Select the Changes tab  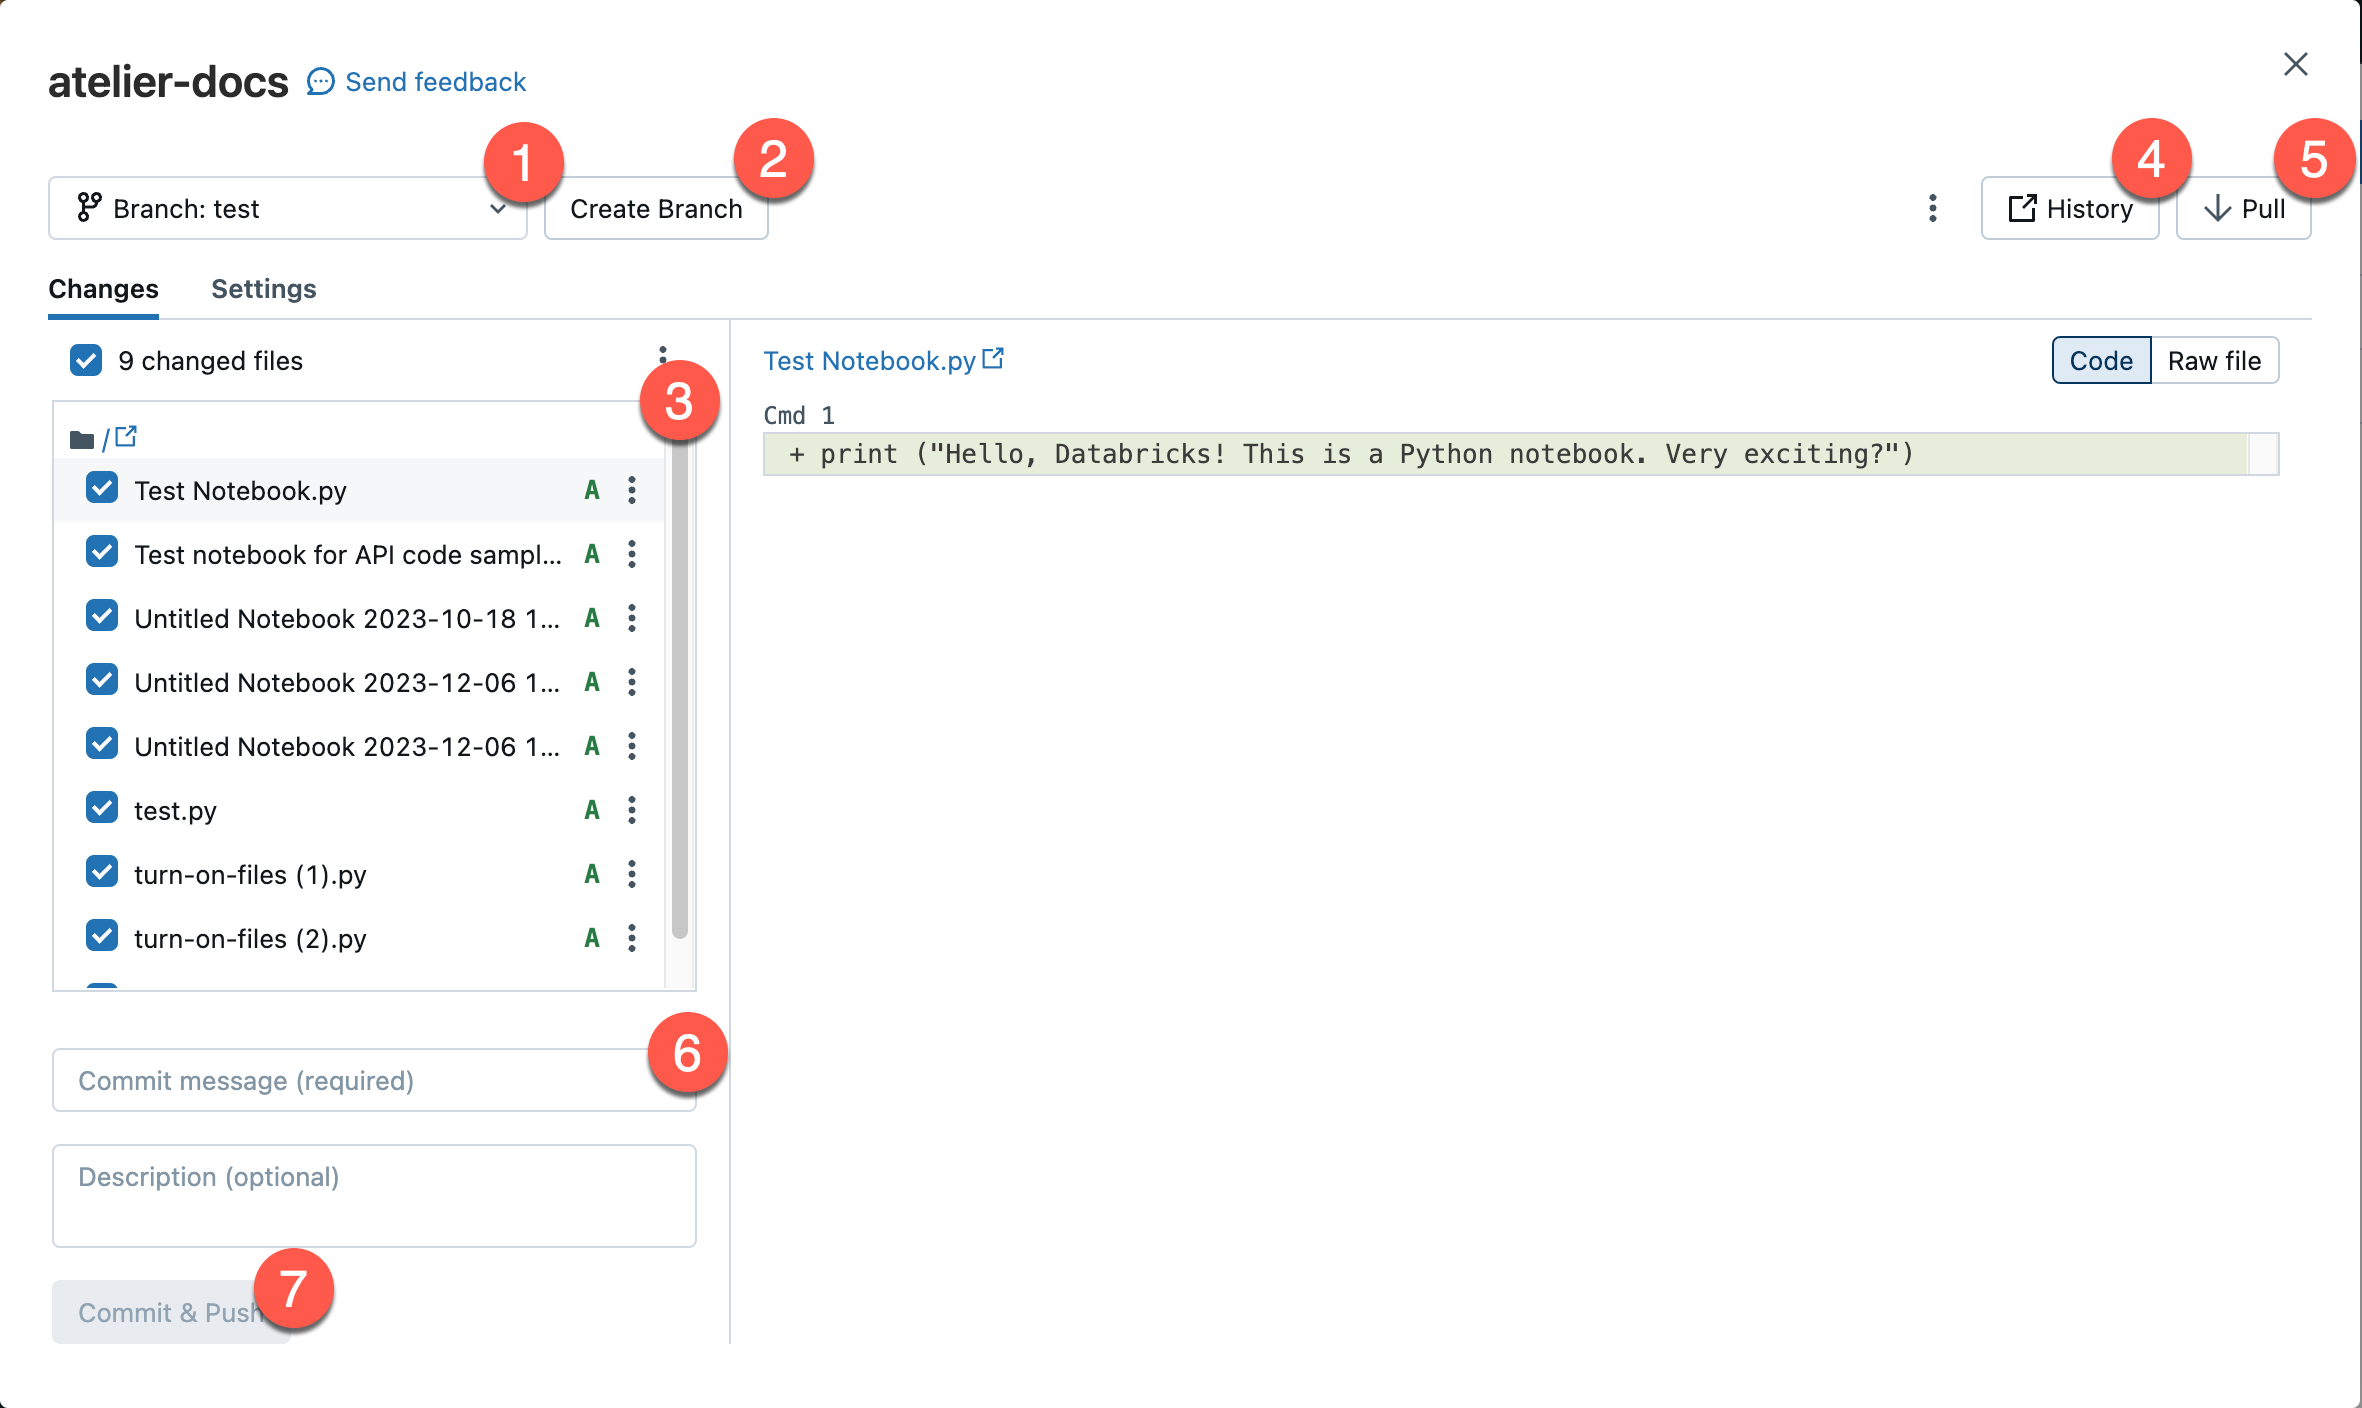104,287
